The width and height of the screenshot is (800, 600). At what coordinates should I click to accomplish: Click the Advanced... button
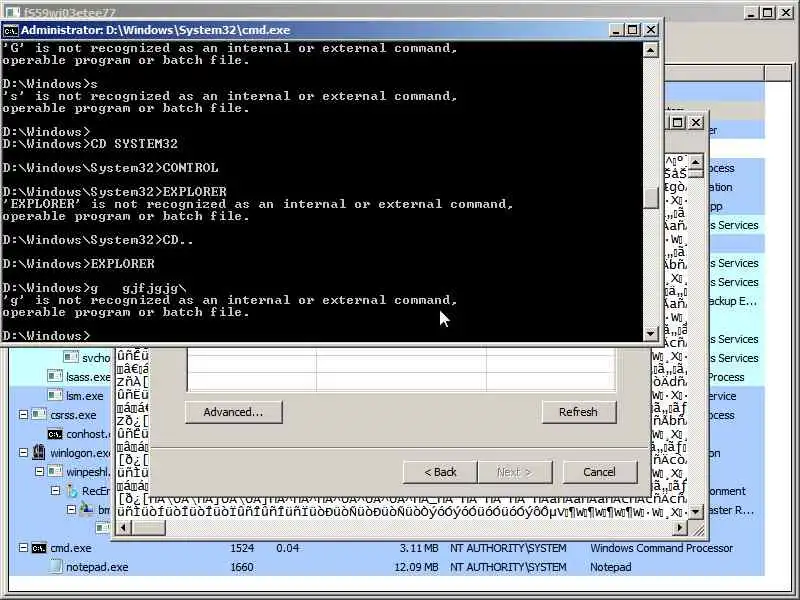233,412
